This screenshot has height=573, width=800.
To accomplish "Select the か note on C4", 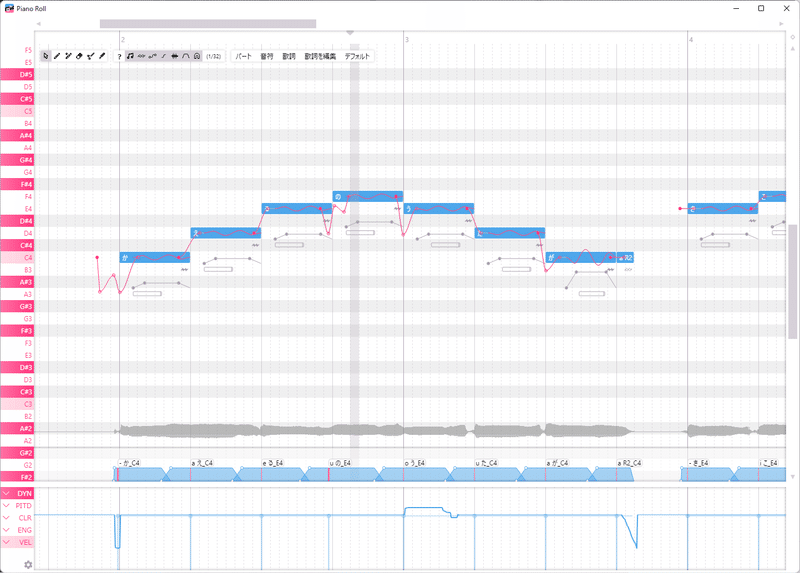I will pos(155,258).
